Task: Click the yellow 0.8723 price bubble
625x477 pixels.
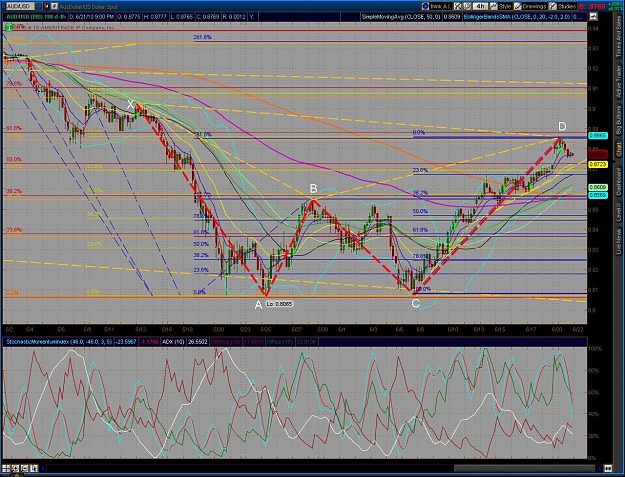Action: point(597,164)
